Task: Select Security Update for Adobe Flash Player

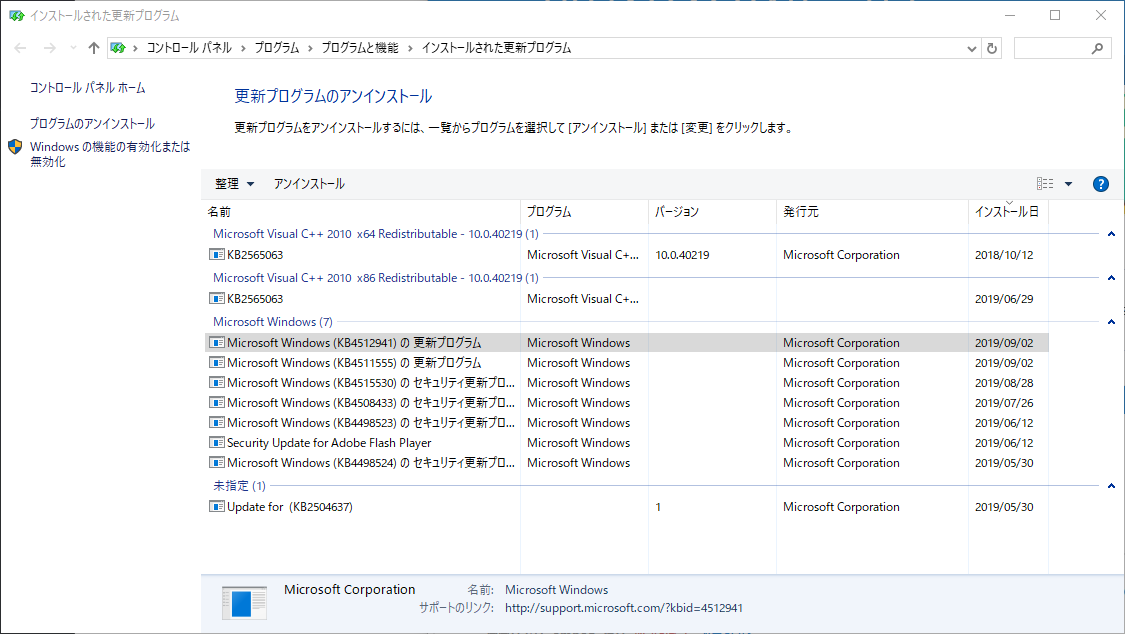Action: pyautogui.click(x=626, y=443)
